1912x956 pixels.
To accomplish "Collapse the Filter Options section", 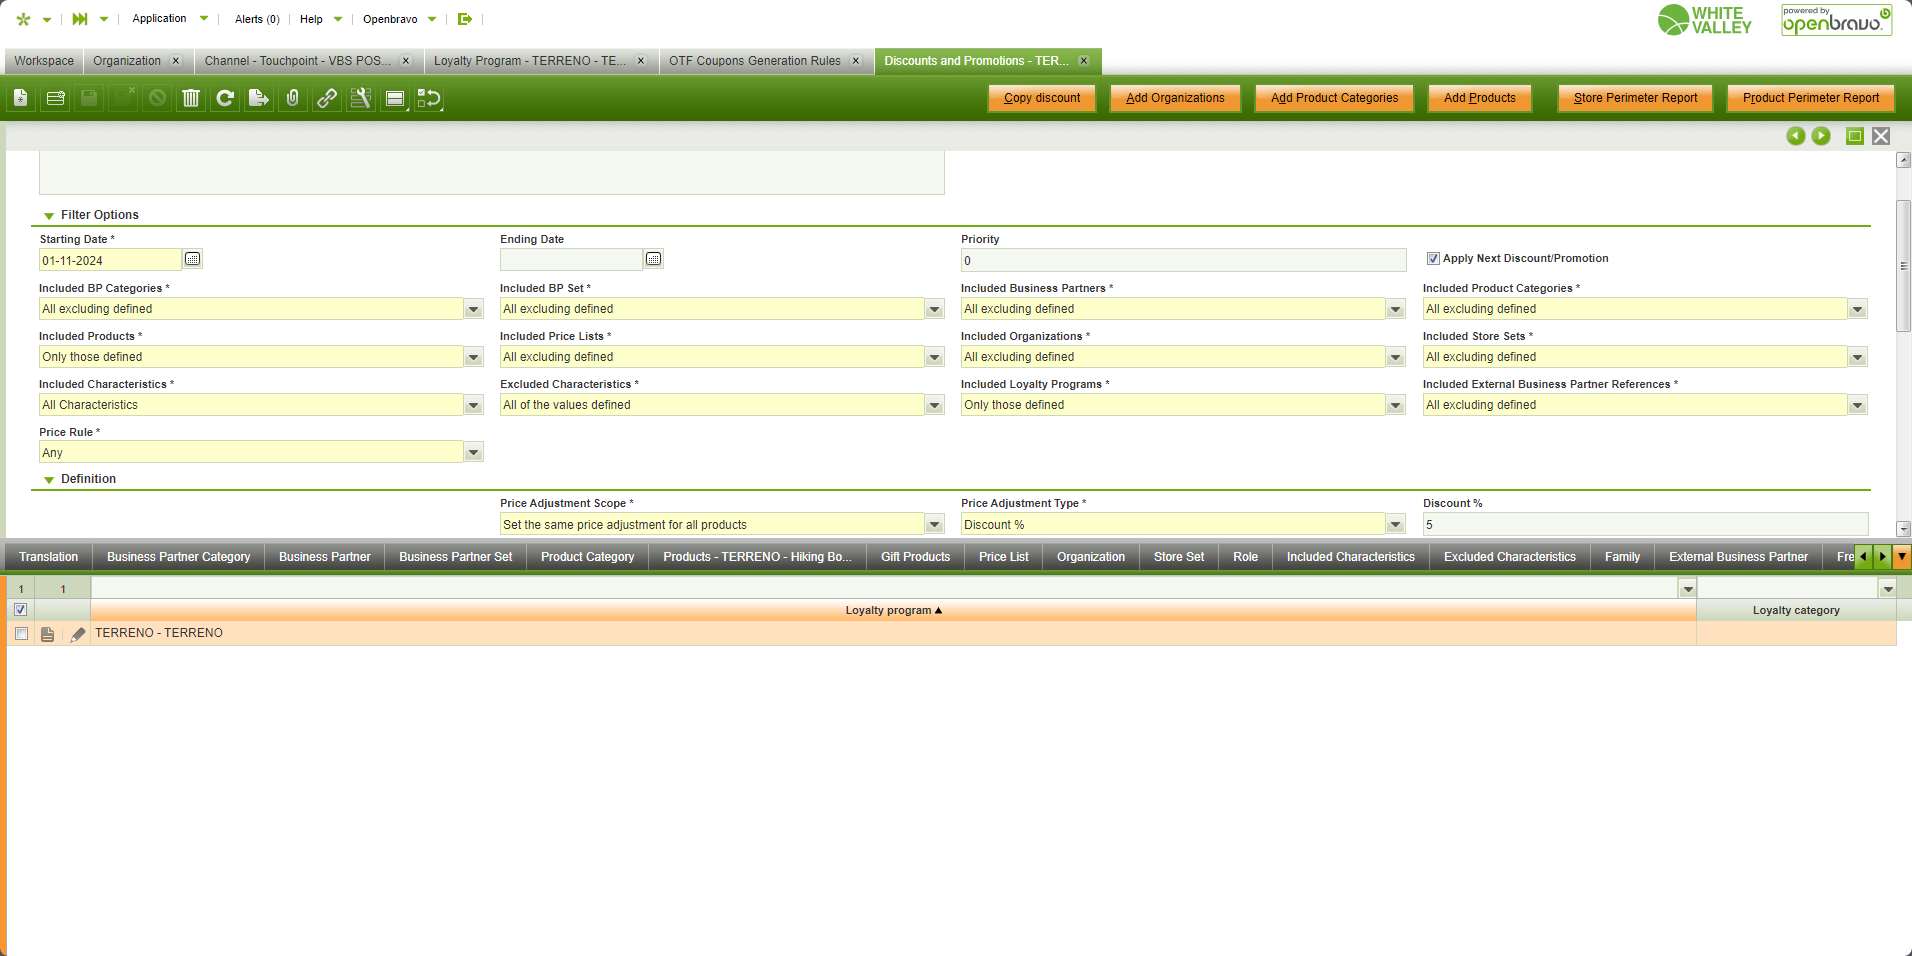I will pyautogui.click(x=49, y=216).
